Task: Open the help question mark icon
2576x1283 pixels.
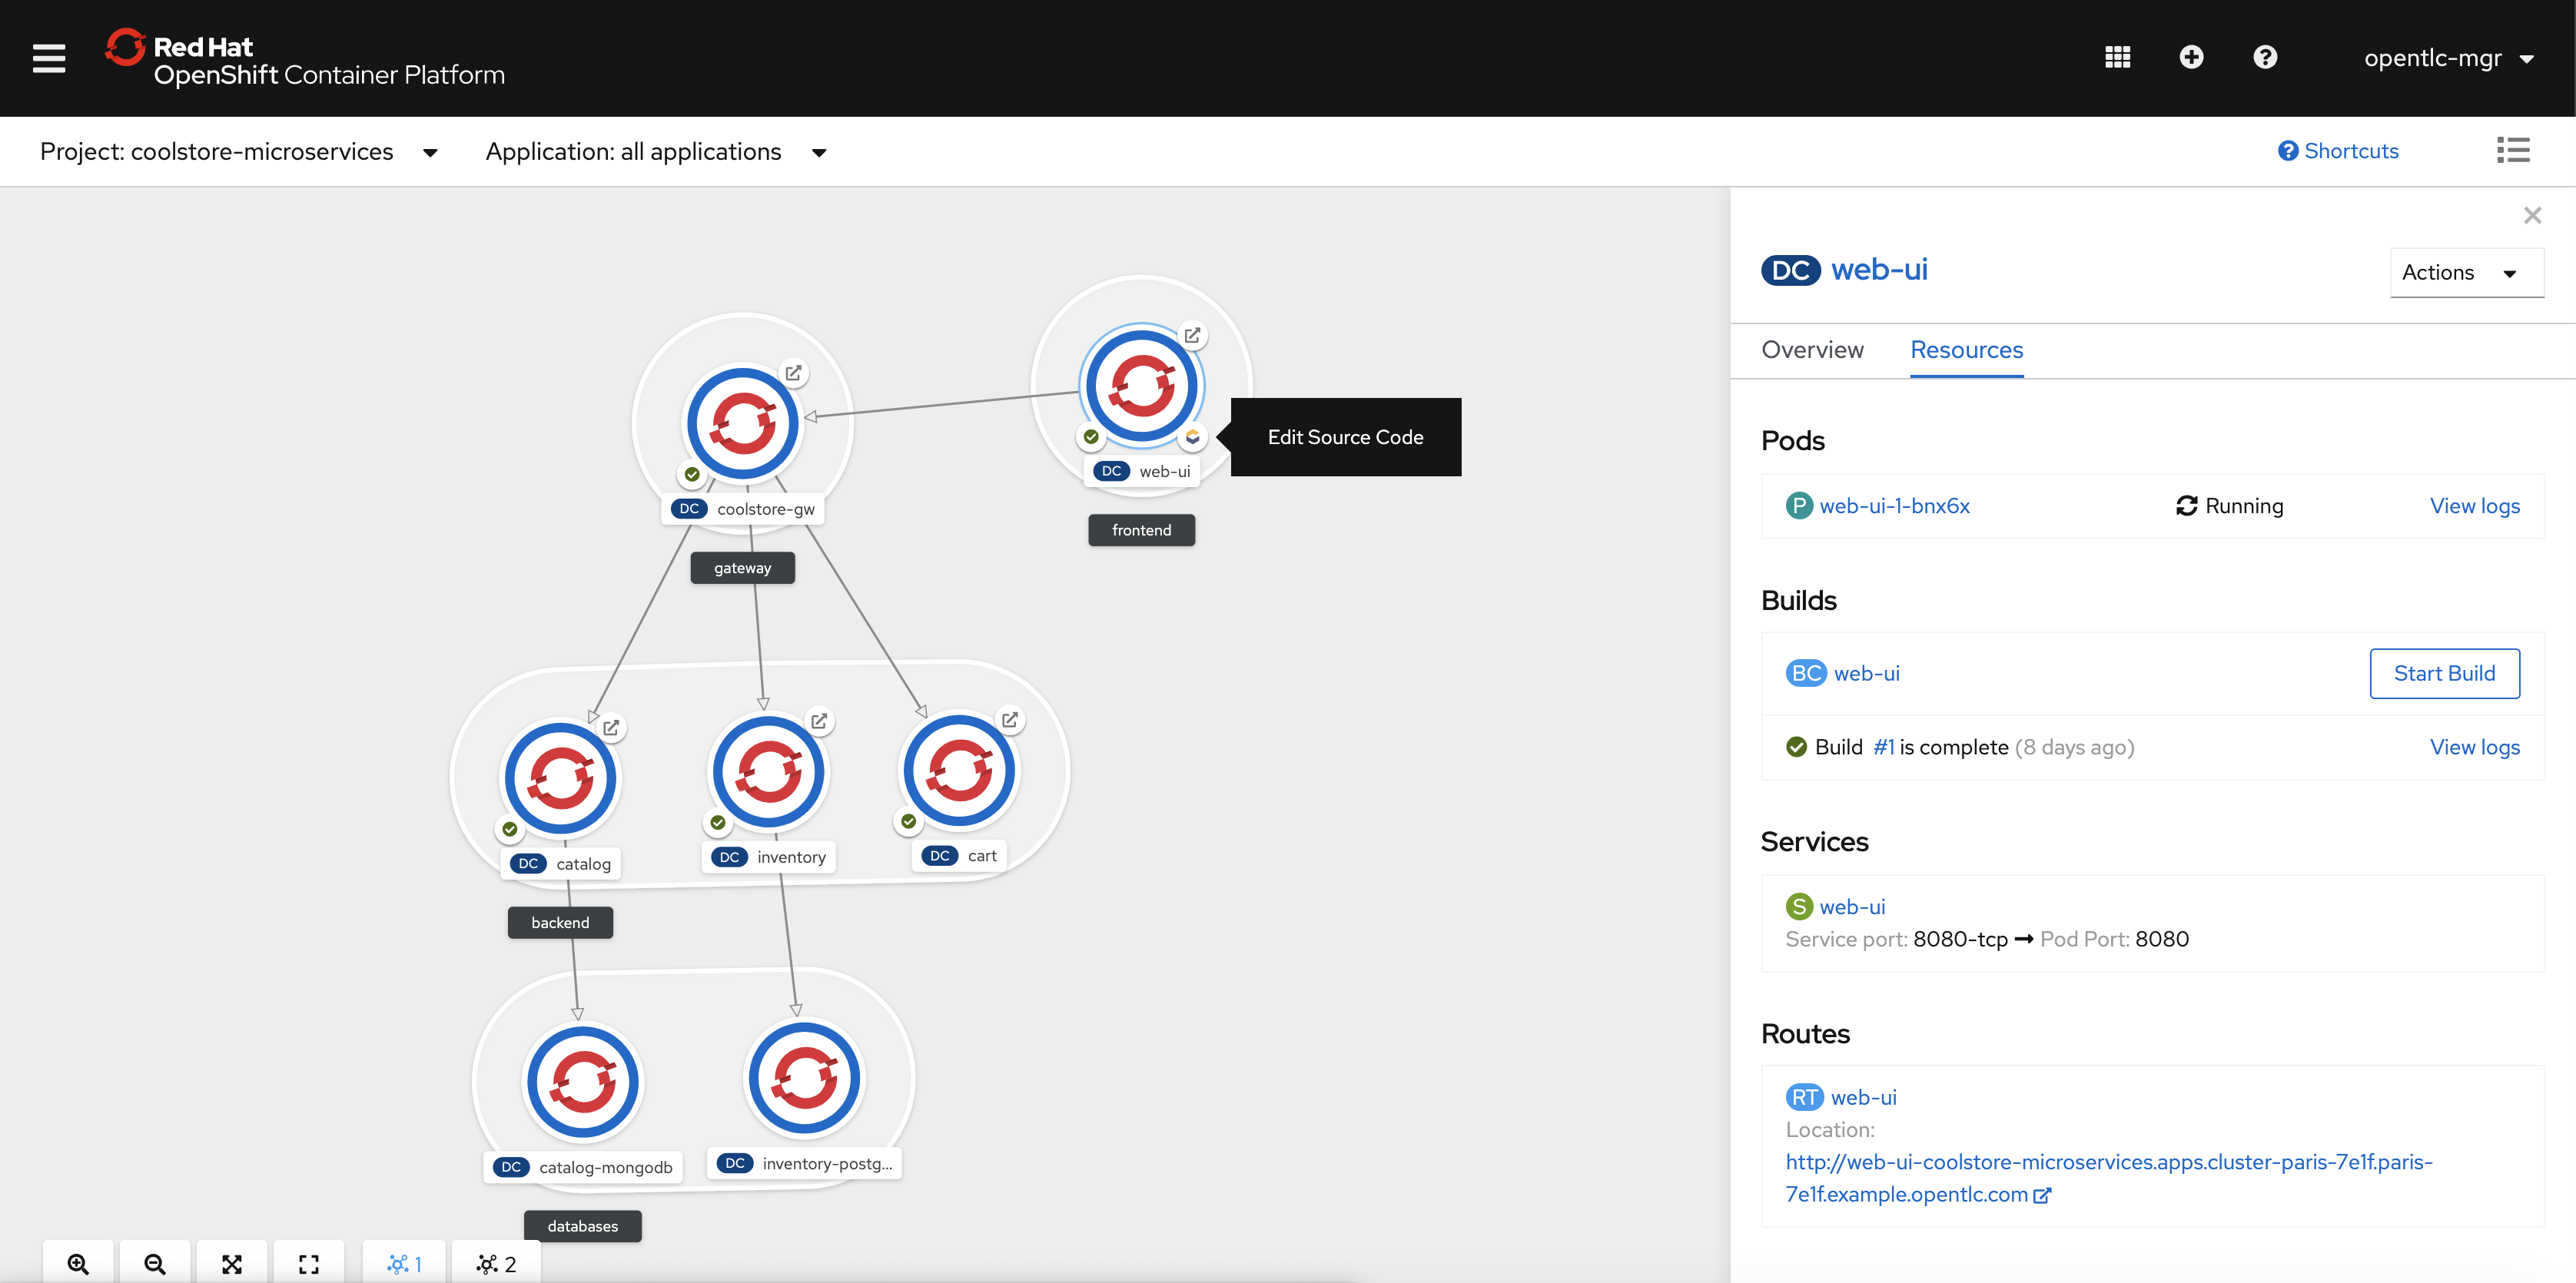Action: (x=2265, y=57)
